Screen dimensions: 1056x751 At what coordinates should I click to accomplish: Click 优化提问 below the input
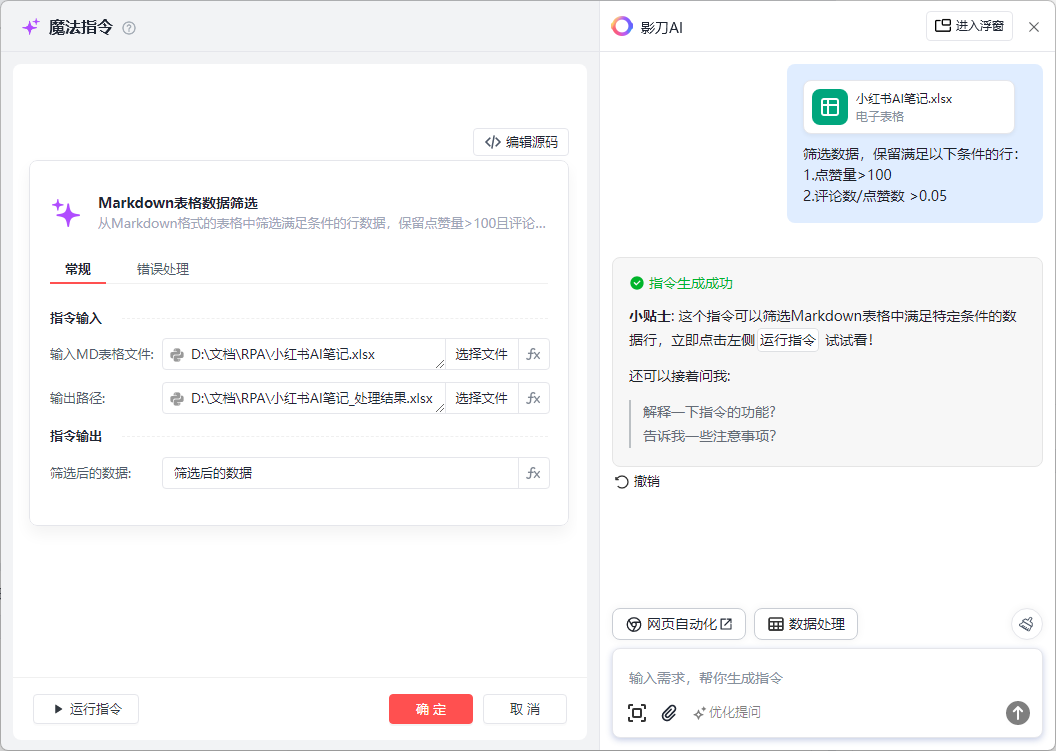[x=727, y=713]
